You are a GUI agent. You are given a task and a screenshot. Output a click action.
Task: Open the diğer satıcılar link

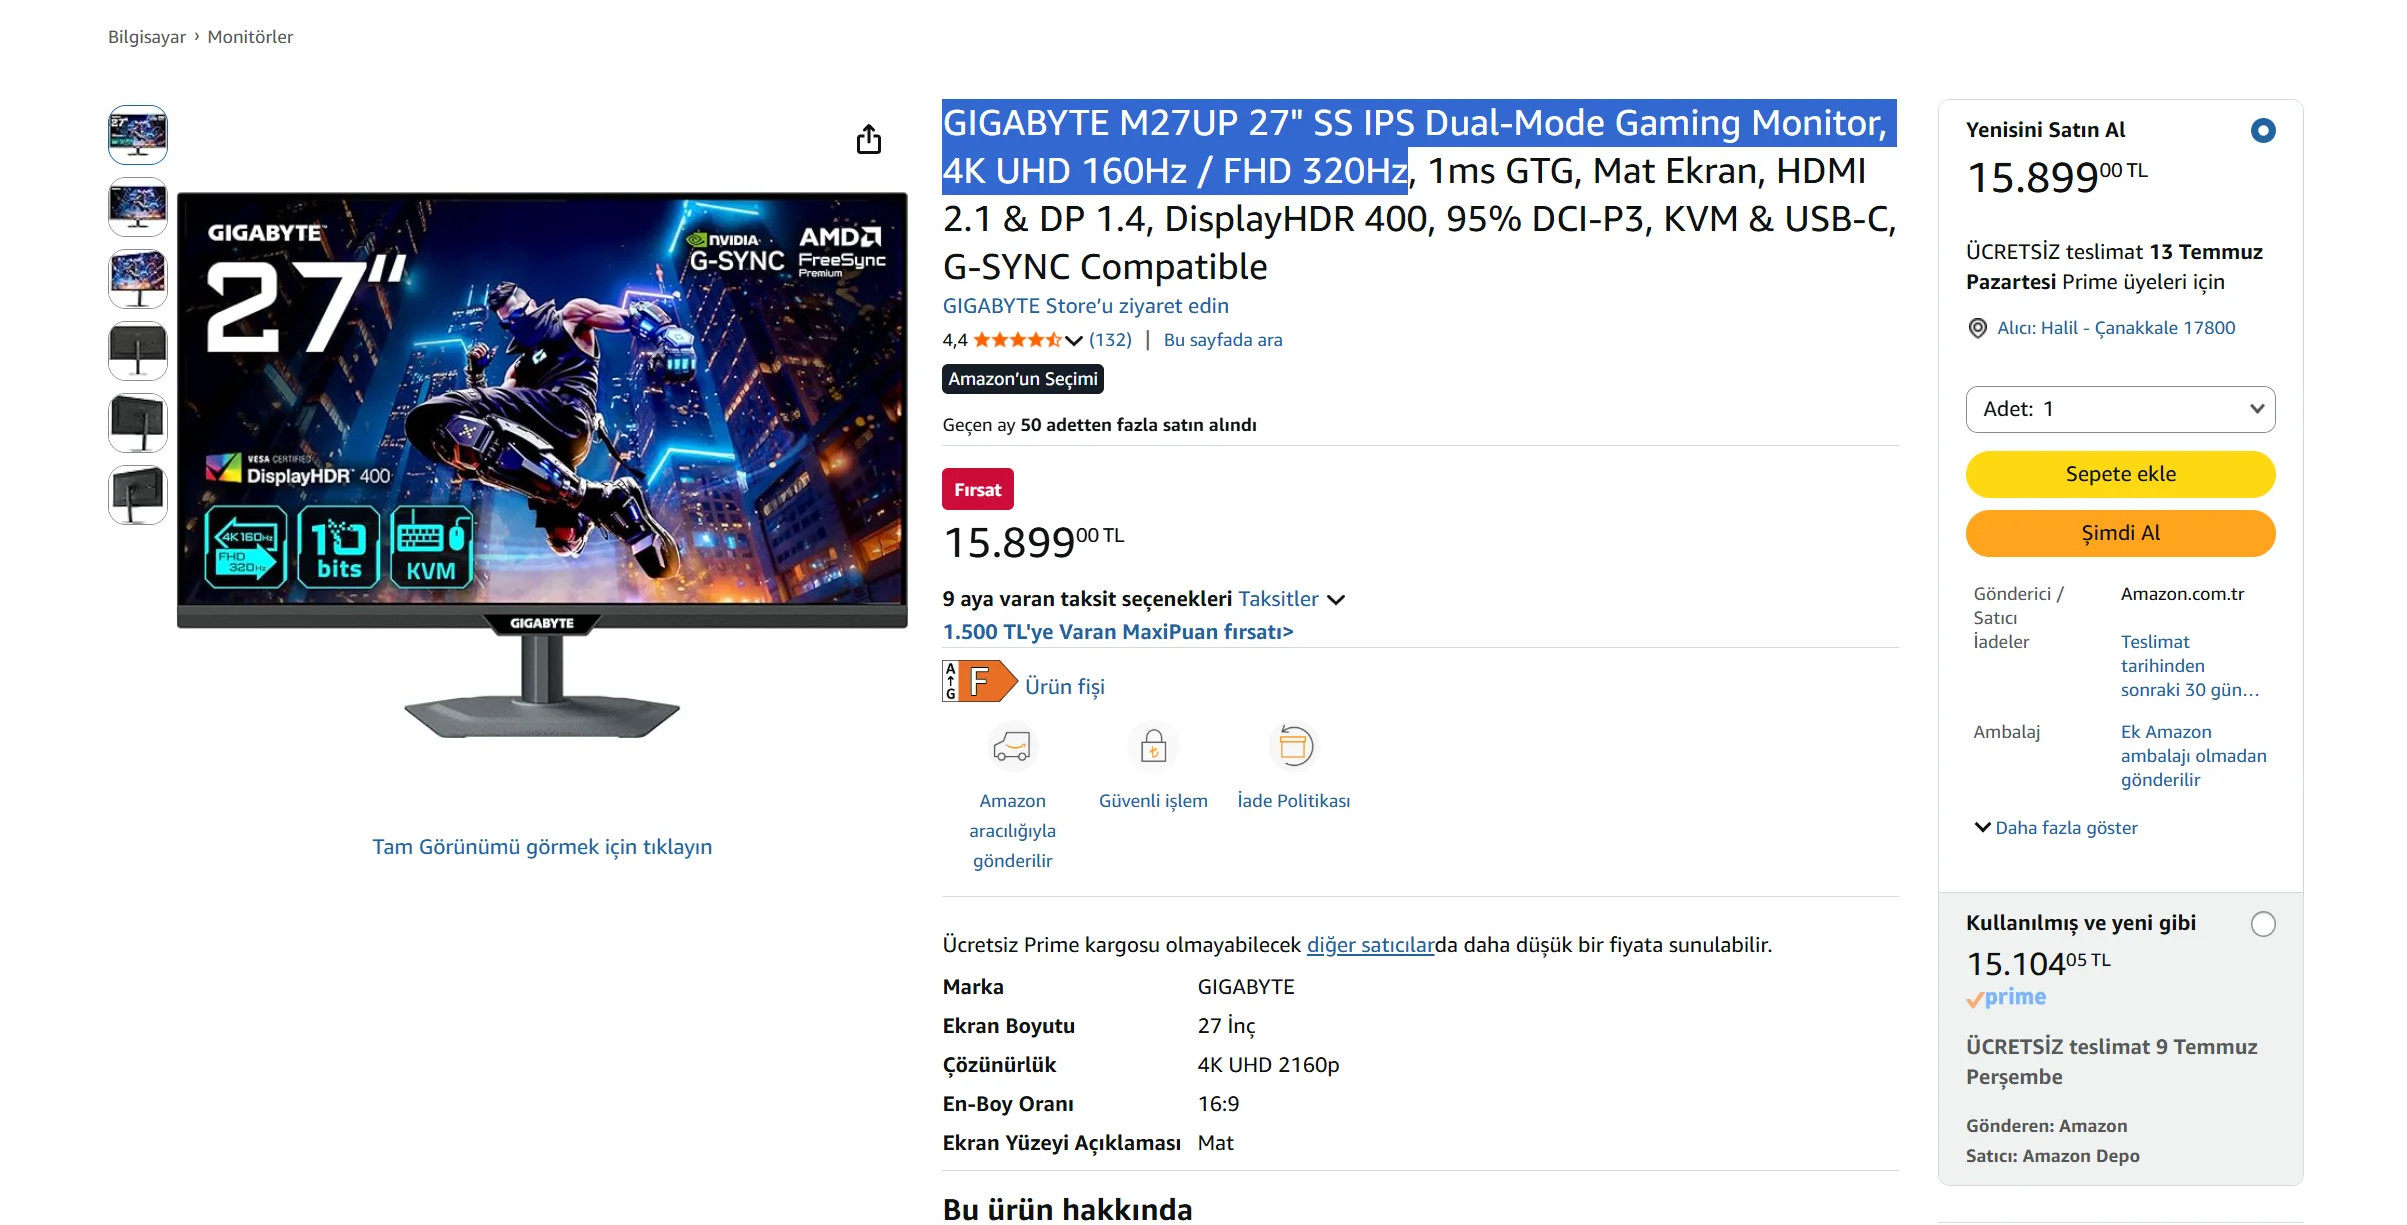click(1371, 945)
